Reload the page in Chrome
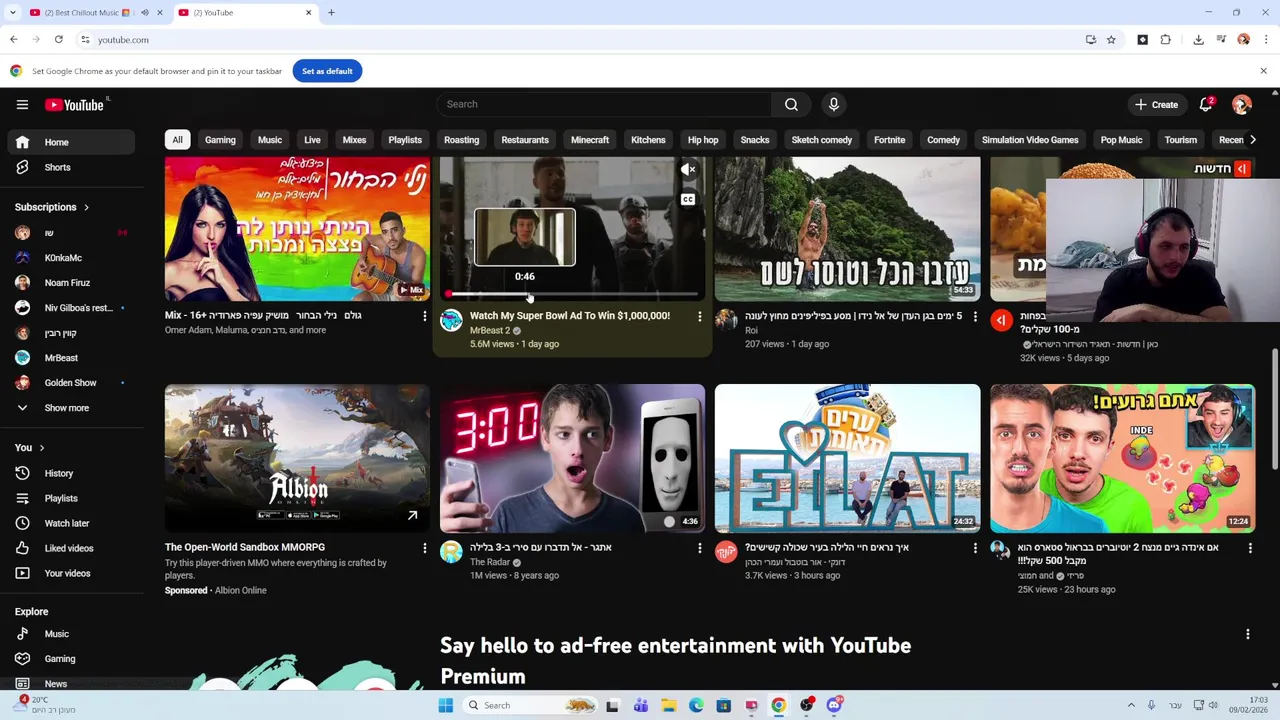 point(59,40)
